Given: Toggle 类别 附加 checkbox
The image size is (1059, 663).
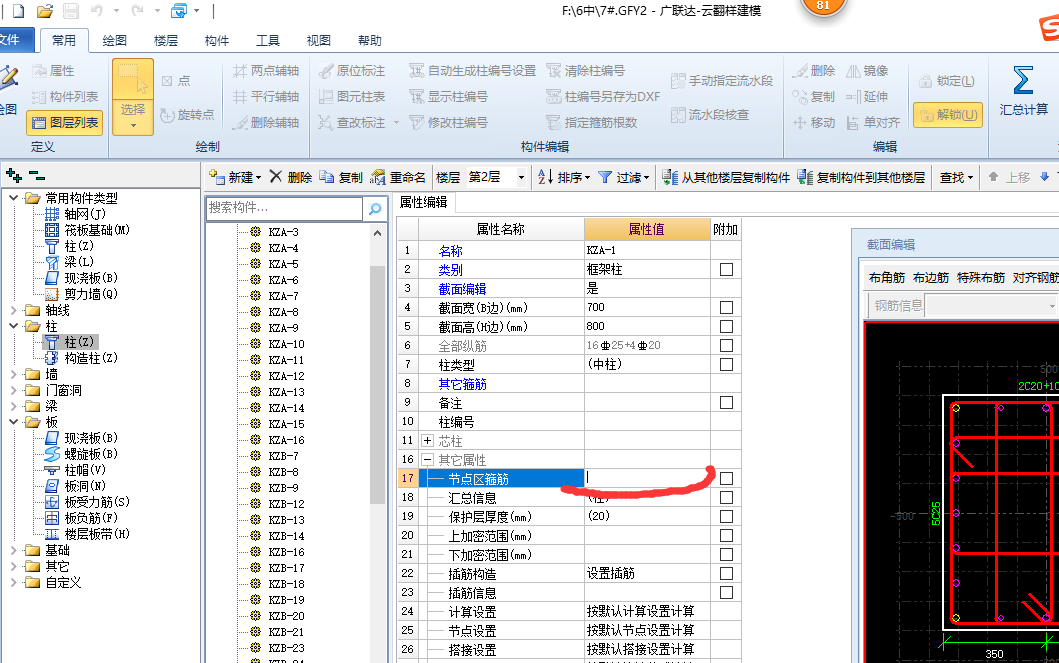Looking at the screenshot, I should (726, 269).
